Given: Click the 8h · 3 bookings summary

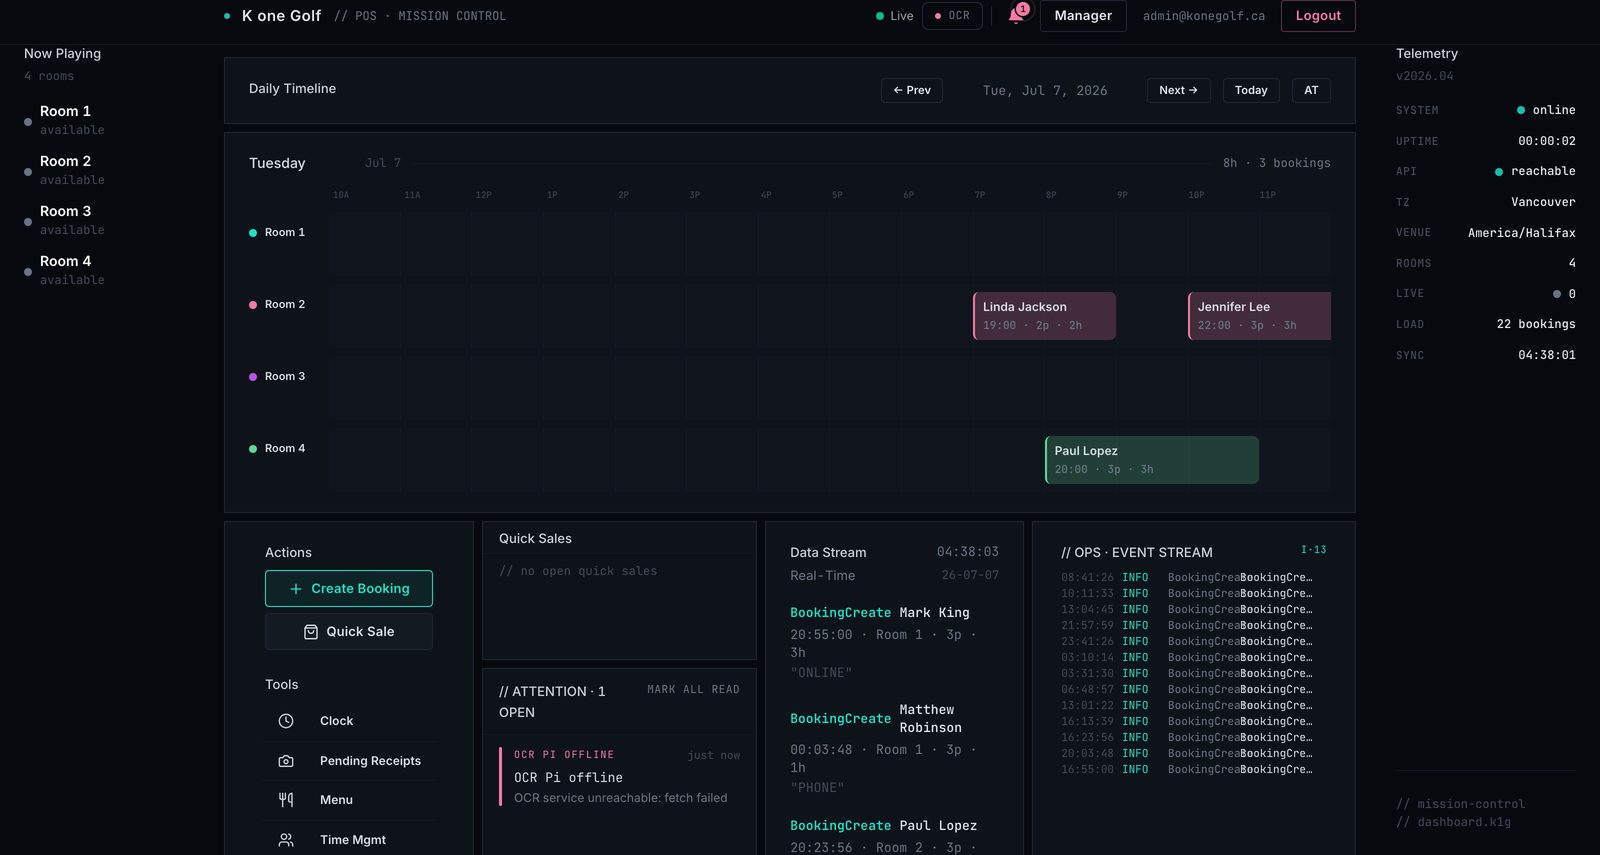Looking at the screenshot, I should click(x=1277, y=163).
